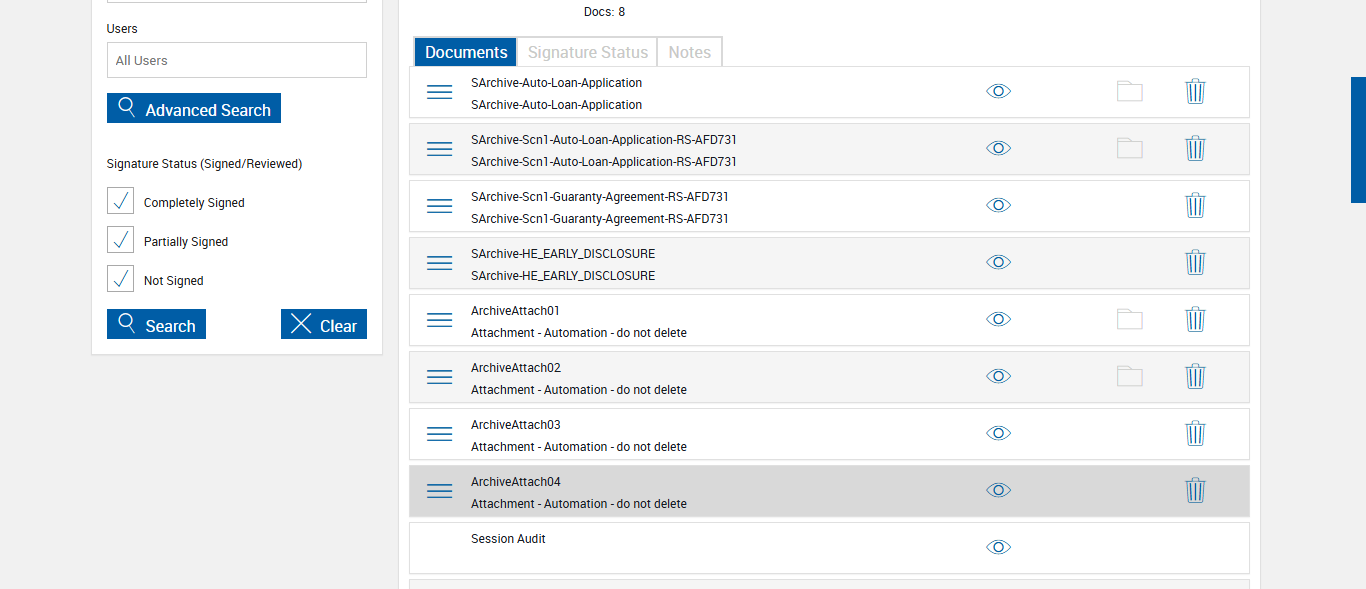Open hamburger menu for ArchiveAttach04
The image size is (1366, 589).
point(440,491)
